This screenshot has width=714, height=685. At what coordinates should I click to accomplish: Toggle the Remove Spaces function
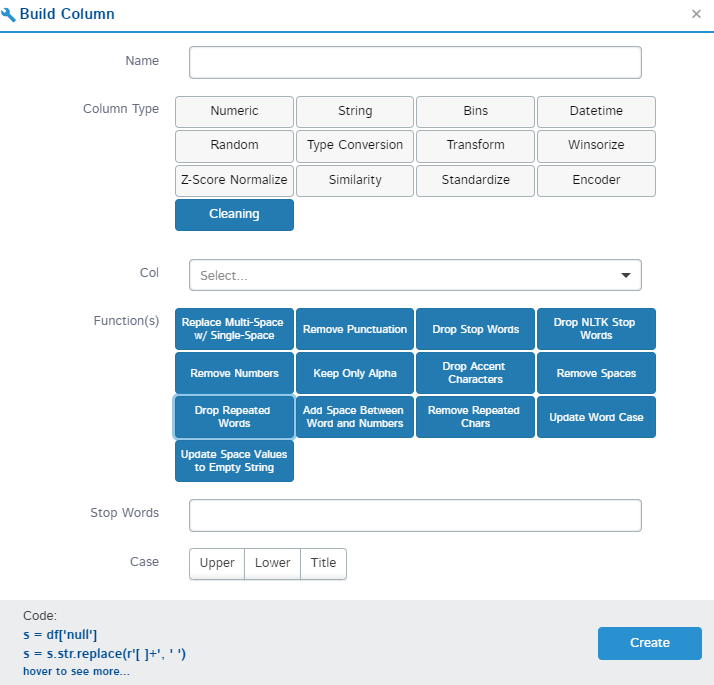[596, 373]
